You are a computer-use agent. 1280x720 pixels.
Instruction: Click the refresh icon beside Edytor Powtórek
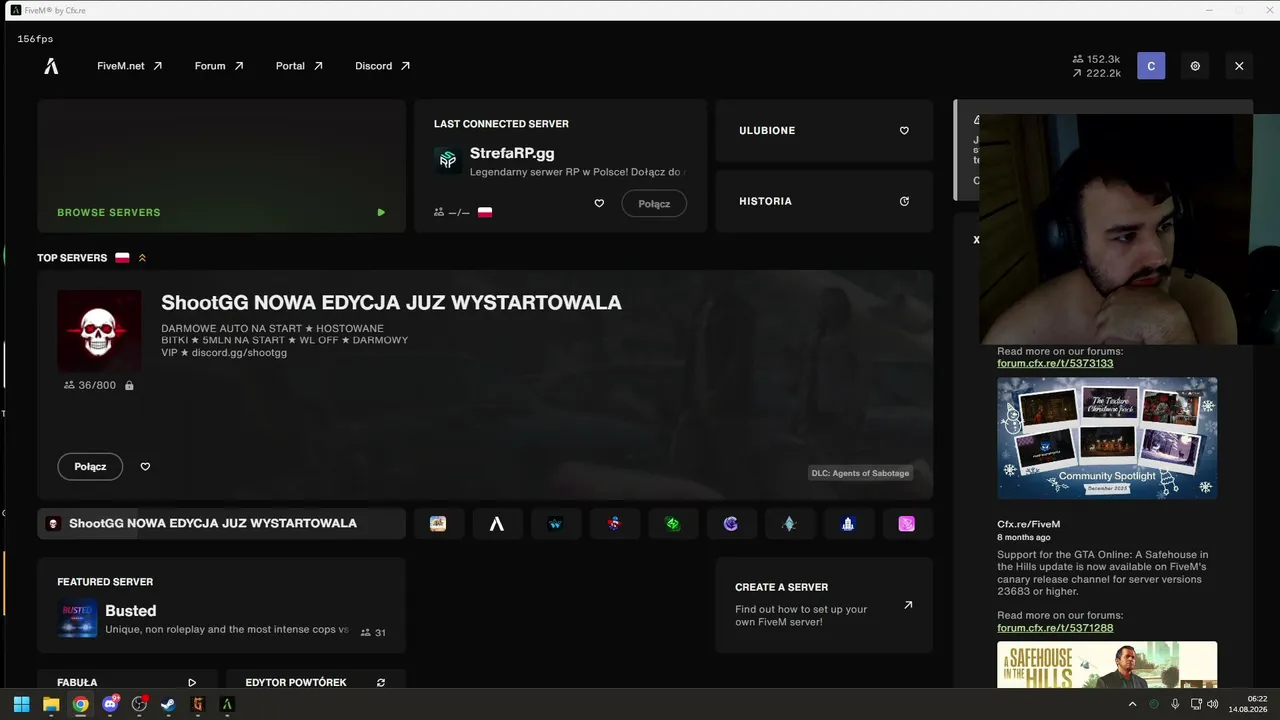381,683
